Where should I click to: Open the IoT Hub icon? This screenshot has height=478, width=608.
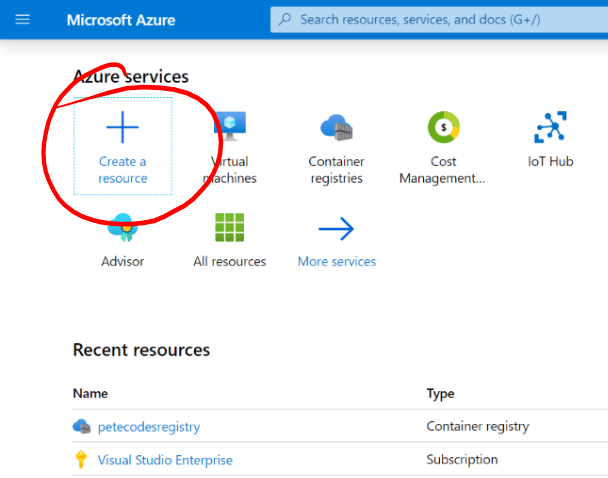[551, 127]
